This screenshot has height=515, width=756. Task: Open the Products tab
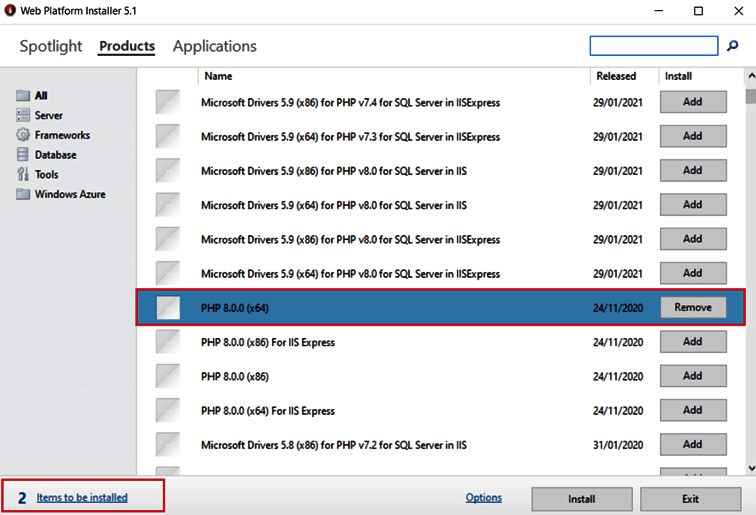click(127, 46)
